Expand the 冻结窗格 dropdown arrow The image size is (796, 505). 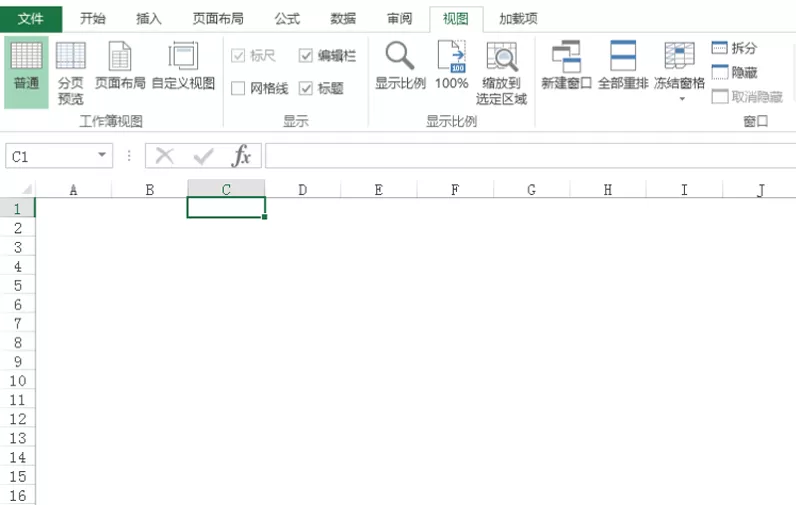pos(682,99)
